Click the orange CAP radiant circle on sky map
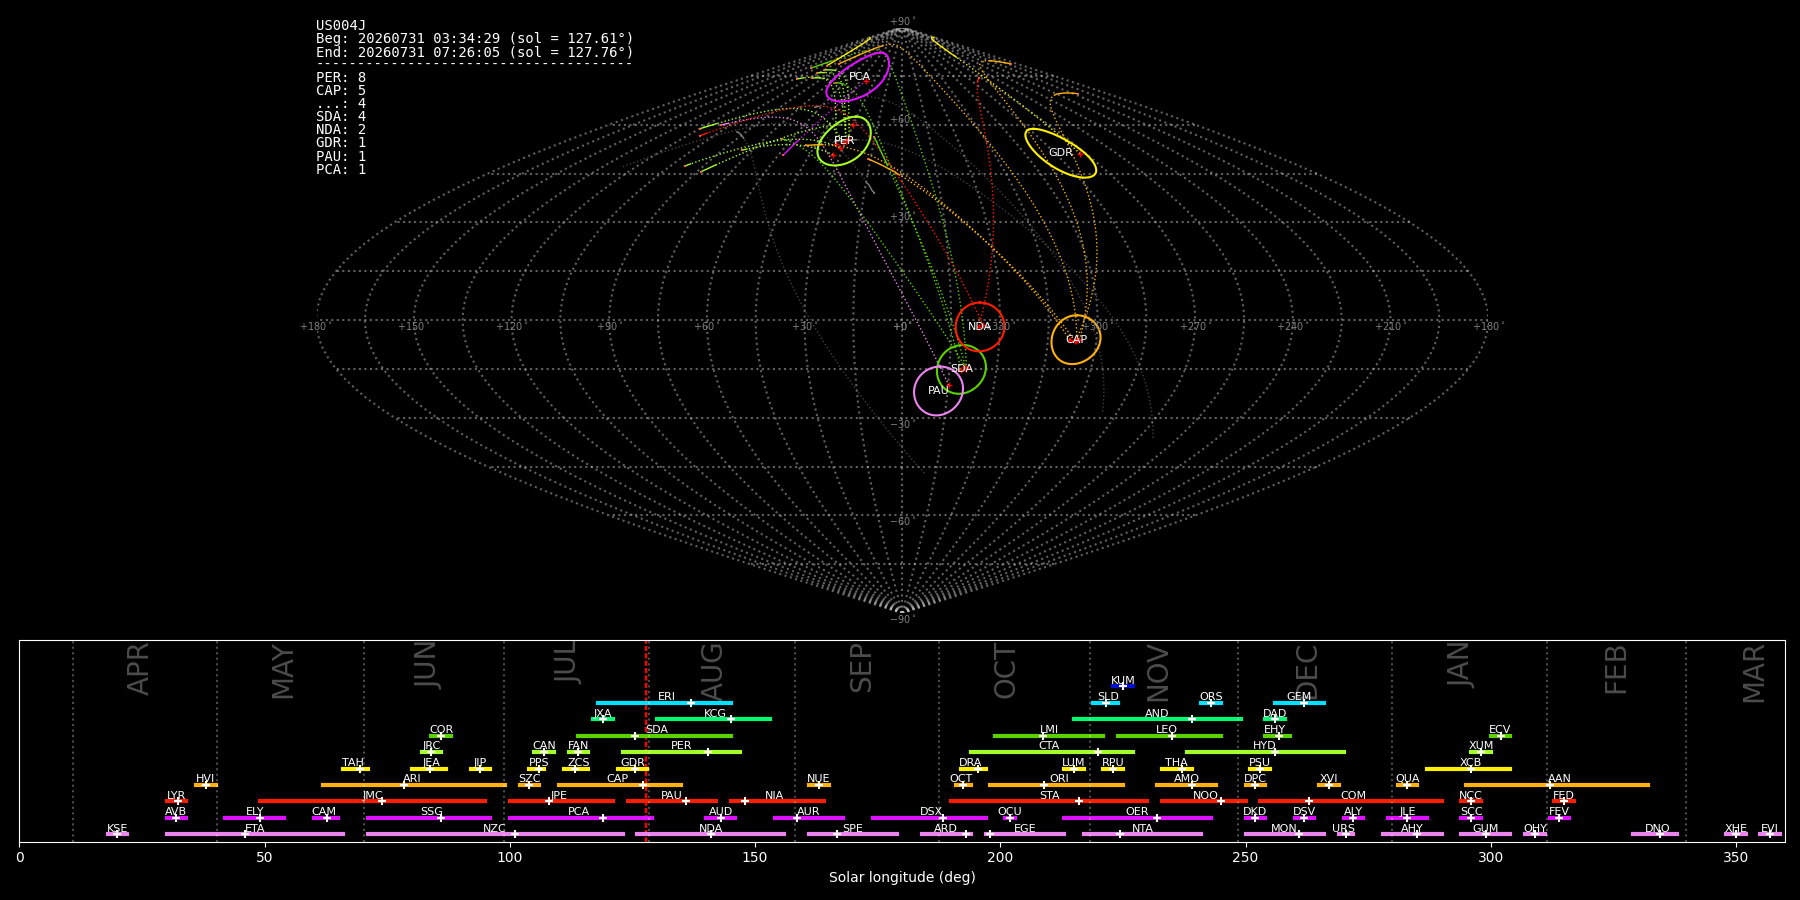The width and height of the screenshot is (1800, 900). click(1076, 340)
